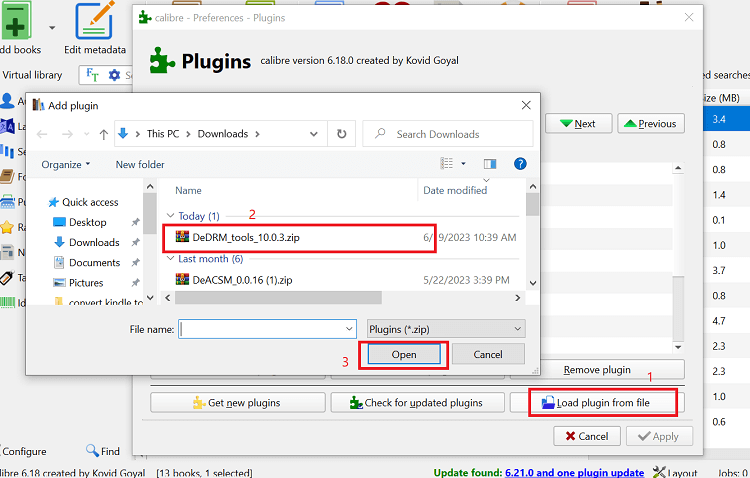Click the Formats book icon in sidebar
Image resolution: width=750 pixels, height=478 pixels.
point(7,177)
